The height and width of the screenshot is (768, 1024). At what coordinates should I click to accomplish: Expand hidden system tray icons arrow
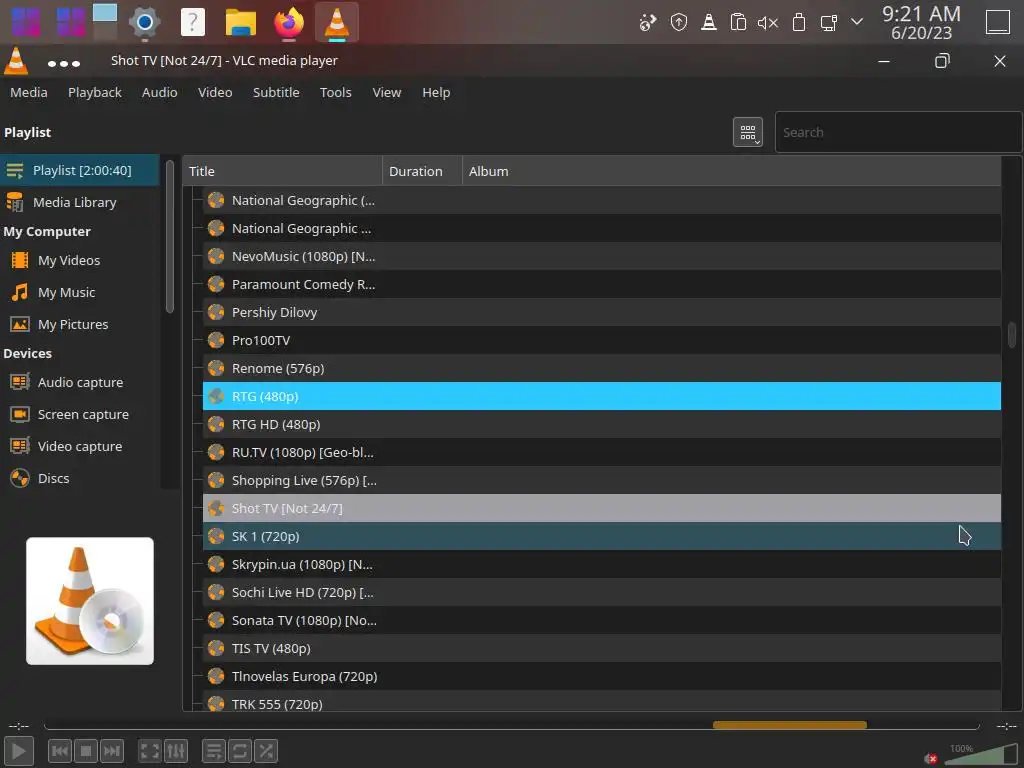point(857,22)
